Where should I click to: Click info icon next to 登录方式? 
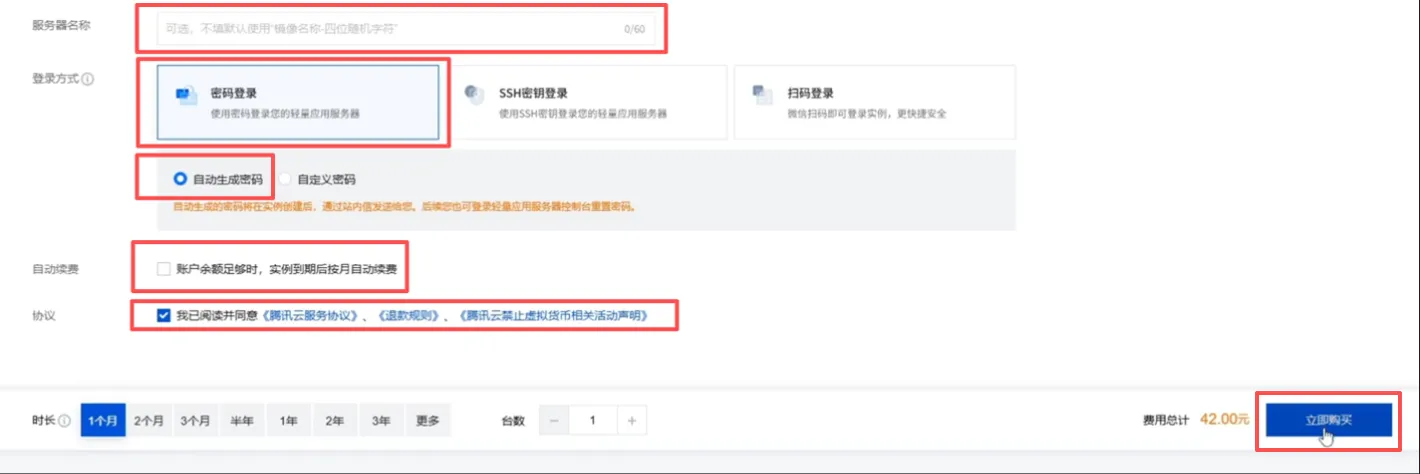[x=87, y=79]
